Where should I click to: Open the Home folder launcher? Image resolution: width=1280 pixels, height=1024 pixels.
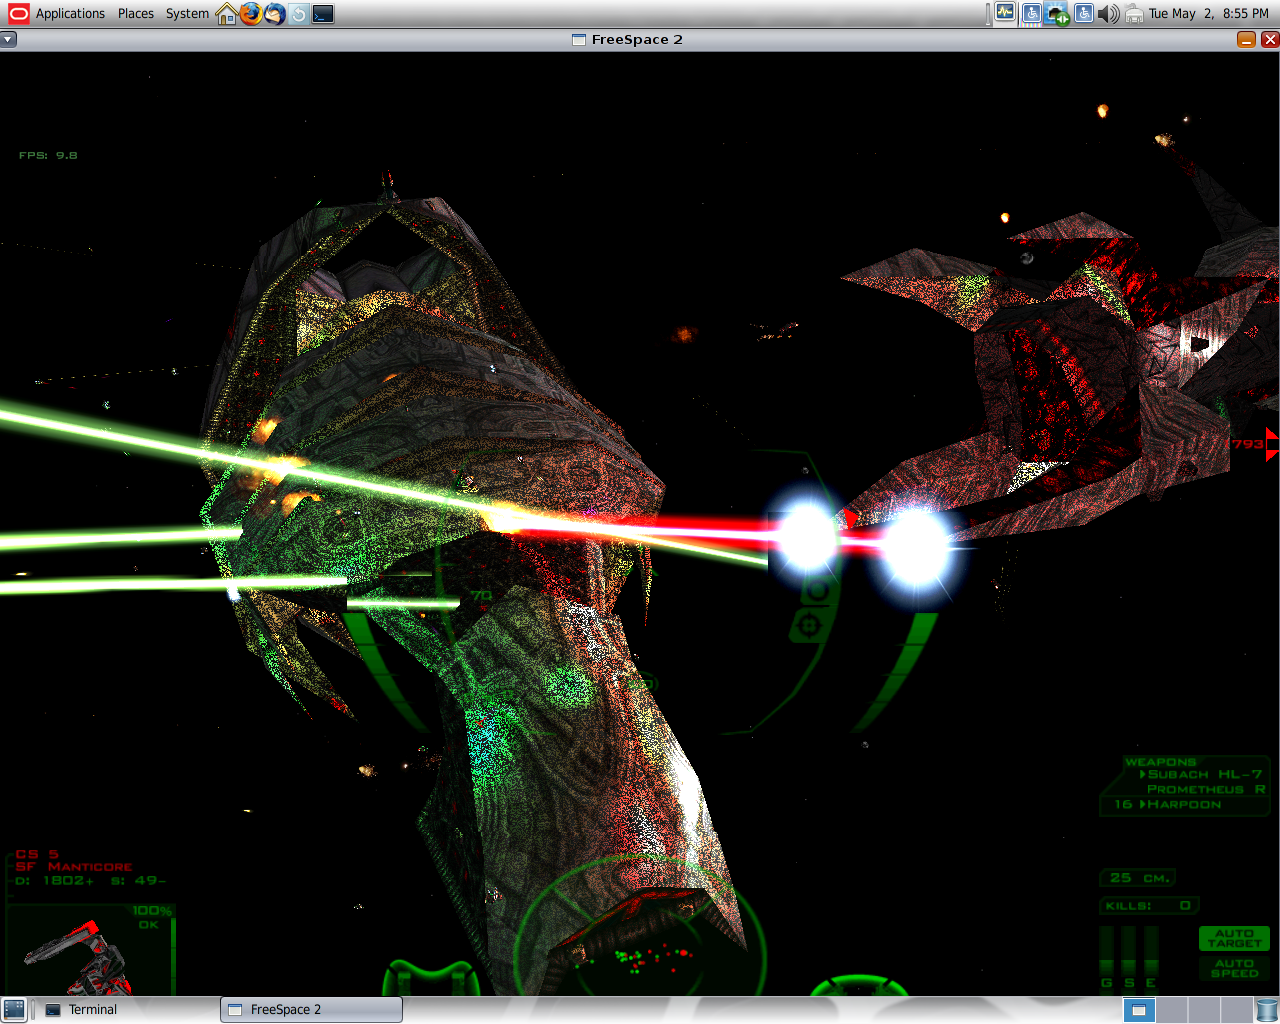point(226,13)
